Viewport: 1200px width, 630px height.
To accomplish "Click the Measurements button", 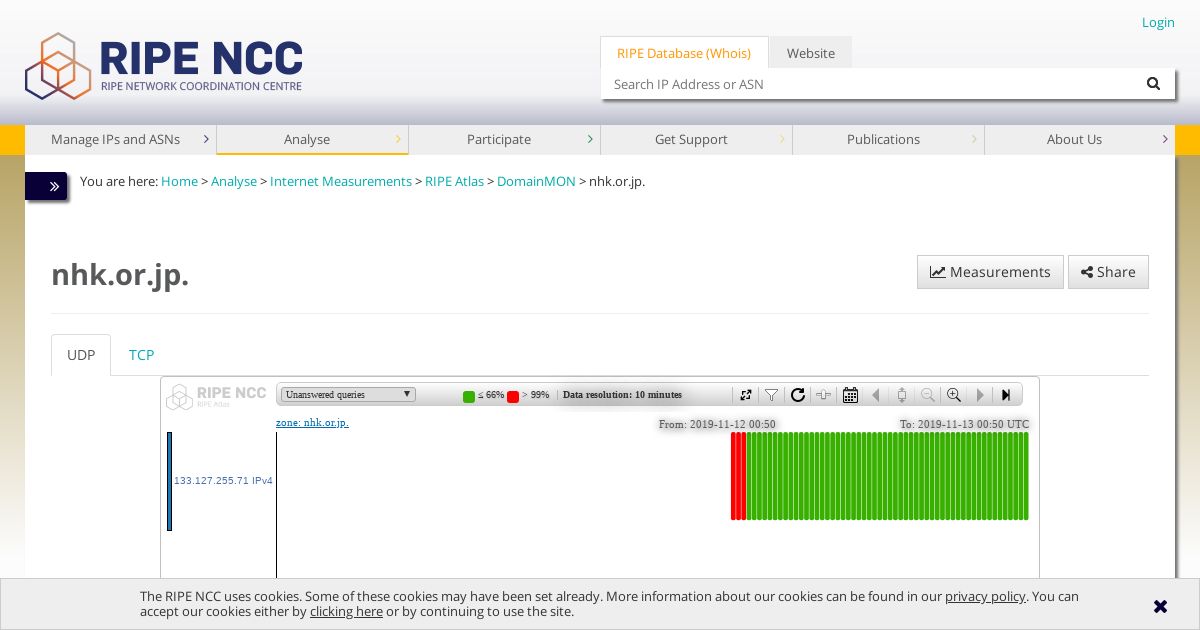I will point(990,272).
